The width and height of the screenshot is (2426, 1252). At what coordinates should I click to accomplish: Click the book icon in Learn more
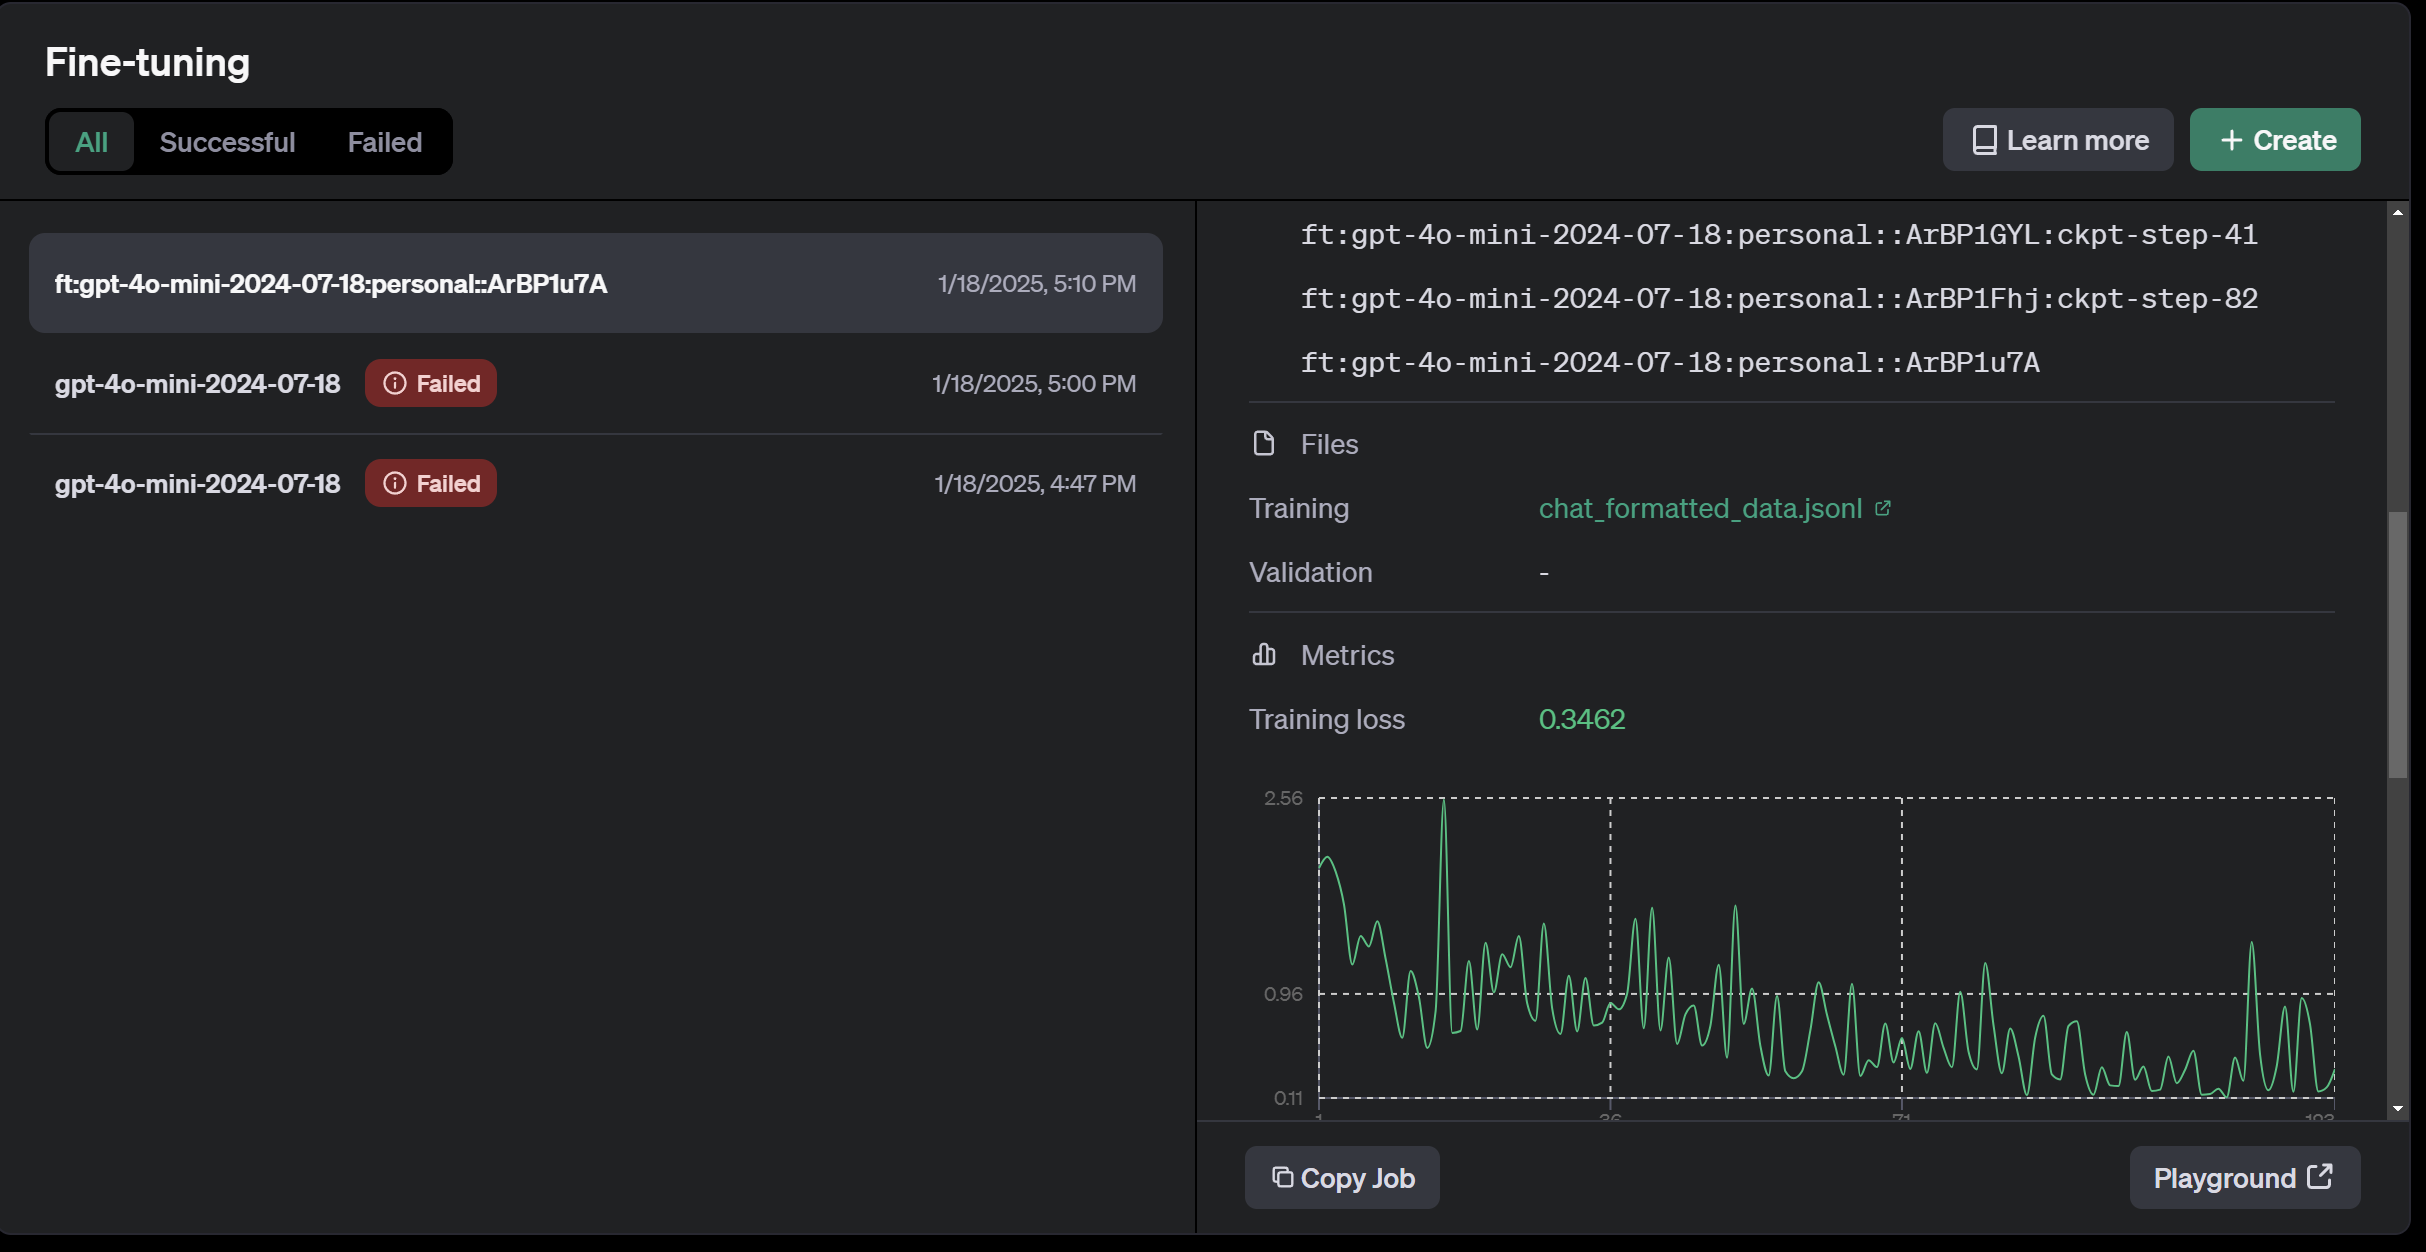pos(1984,141)
